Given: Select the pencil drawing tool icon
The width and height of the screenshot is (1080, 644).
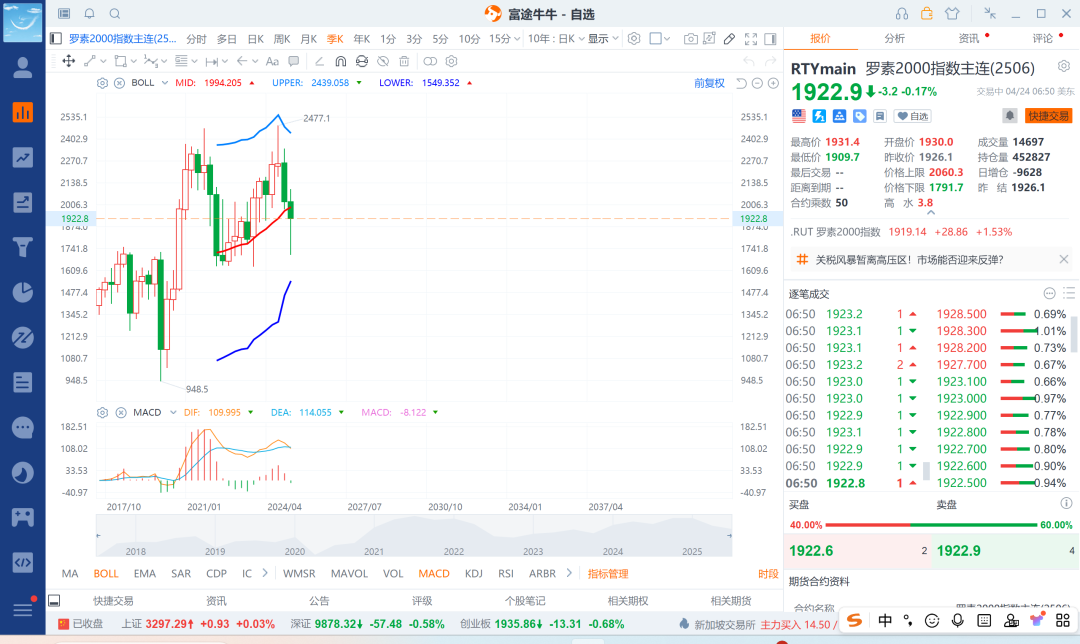Looking at the screenshot, I should (729, 39).
